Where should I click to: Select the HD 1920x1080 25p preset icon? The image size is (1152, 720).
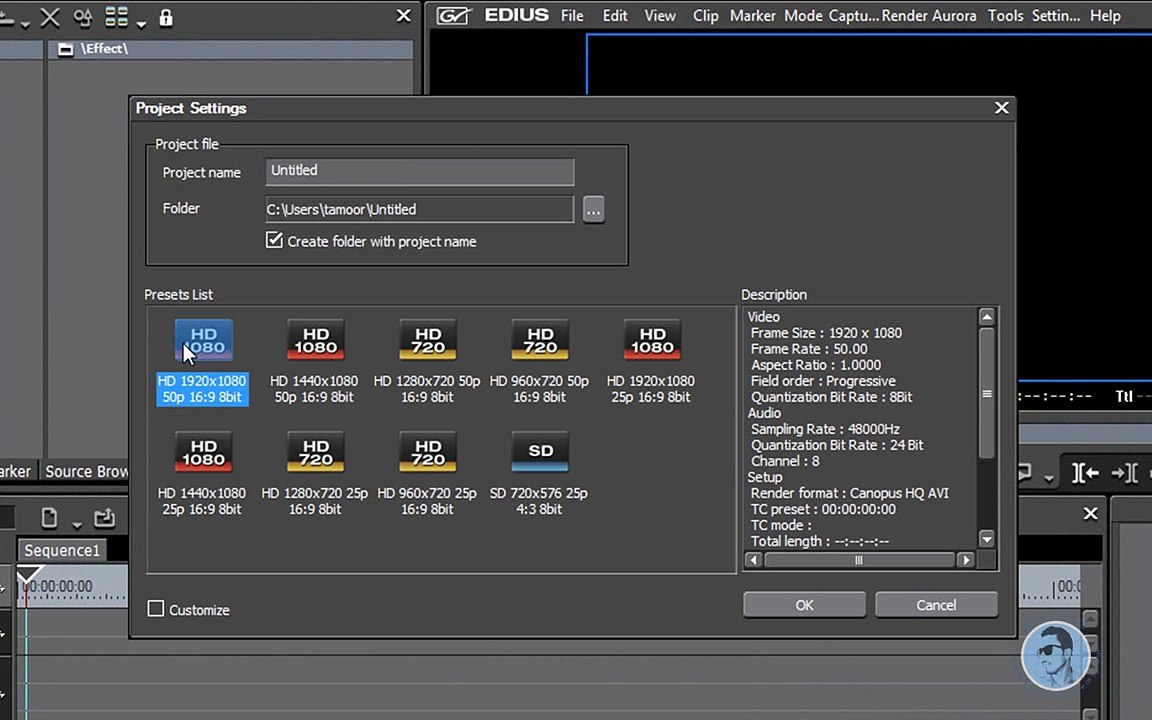pyautogui.click(x=652, y=341)
